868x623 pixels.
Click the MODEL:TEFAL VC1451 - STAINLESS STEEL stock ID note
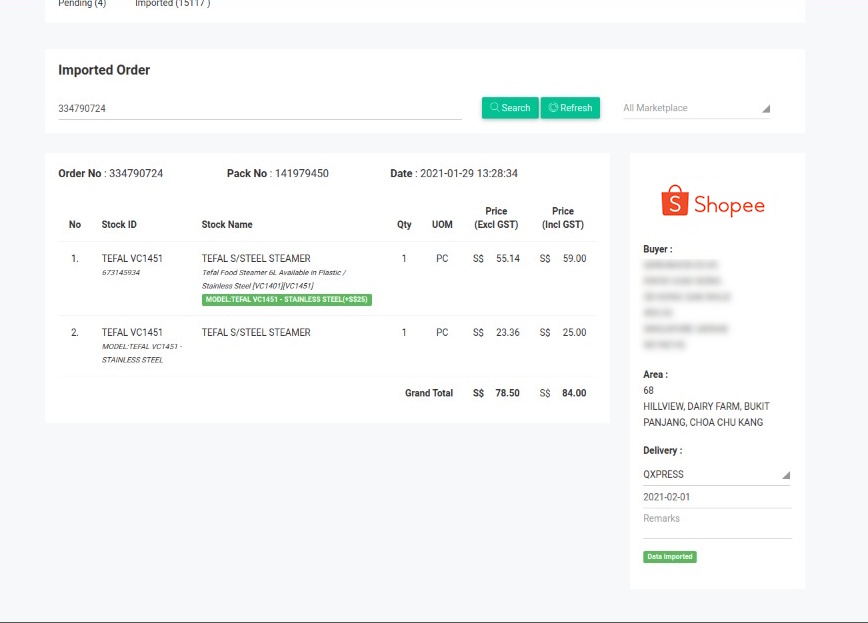pyautogui.click(x=142, y=353)
